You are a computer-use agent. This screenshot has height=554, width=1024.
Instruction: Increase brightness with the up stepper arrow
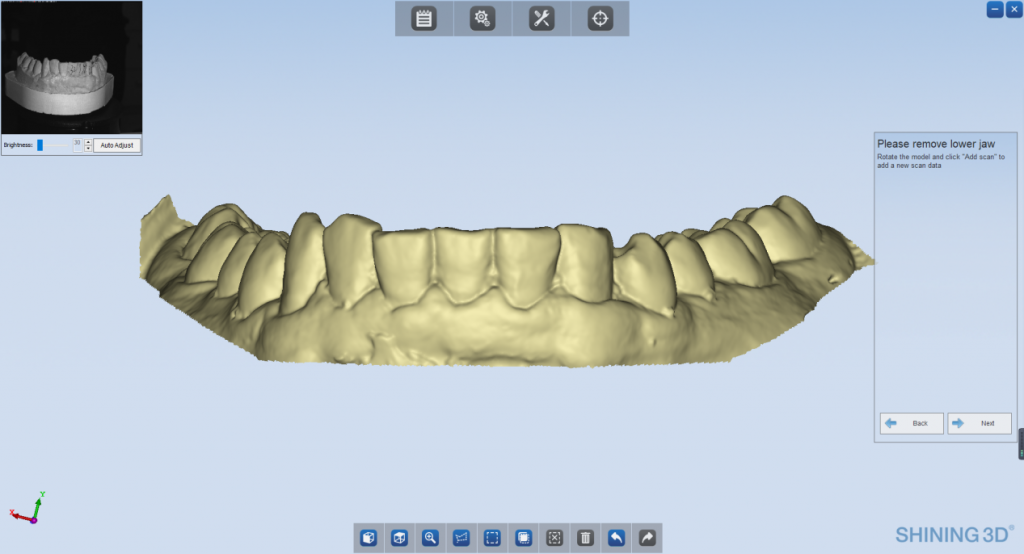point(88,142)
